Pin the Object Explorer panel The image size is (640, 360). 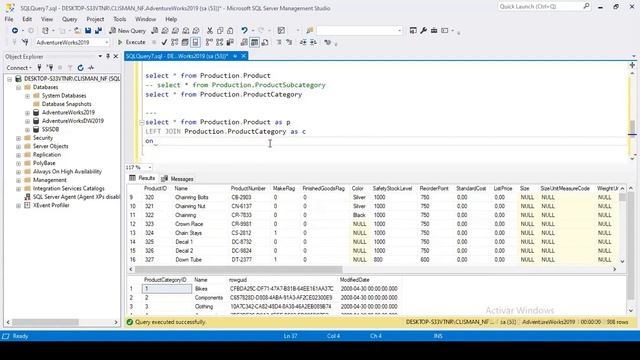[108, 56]
